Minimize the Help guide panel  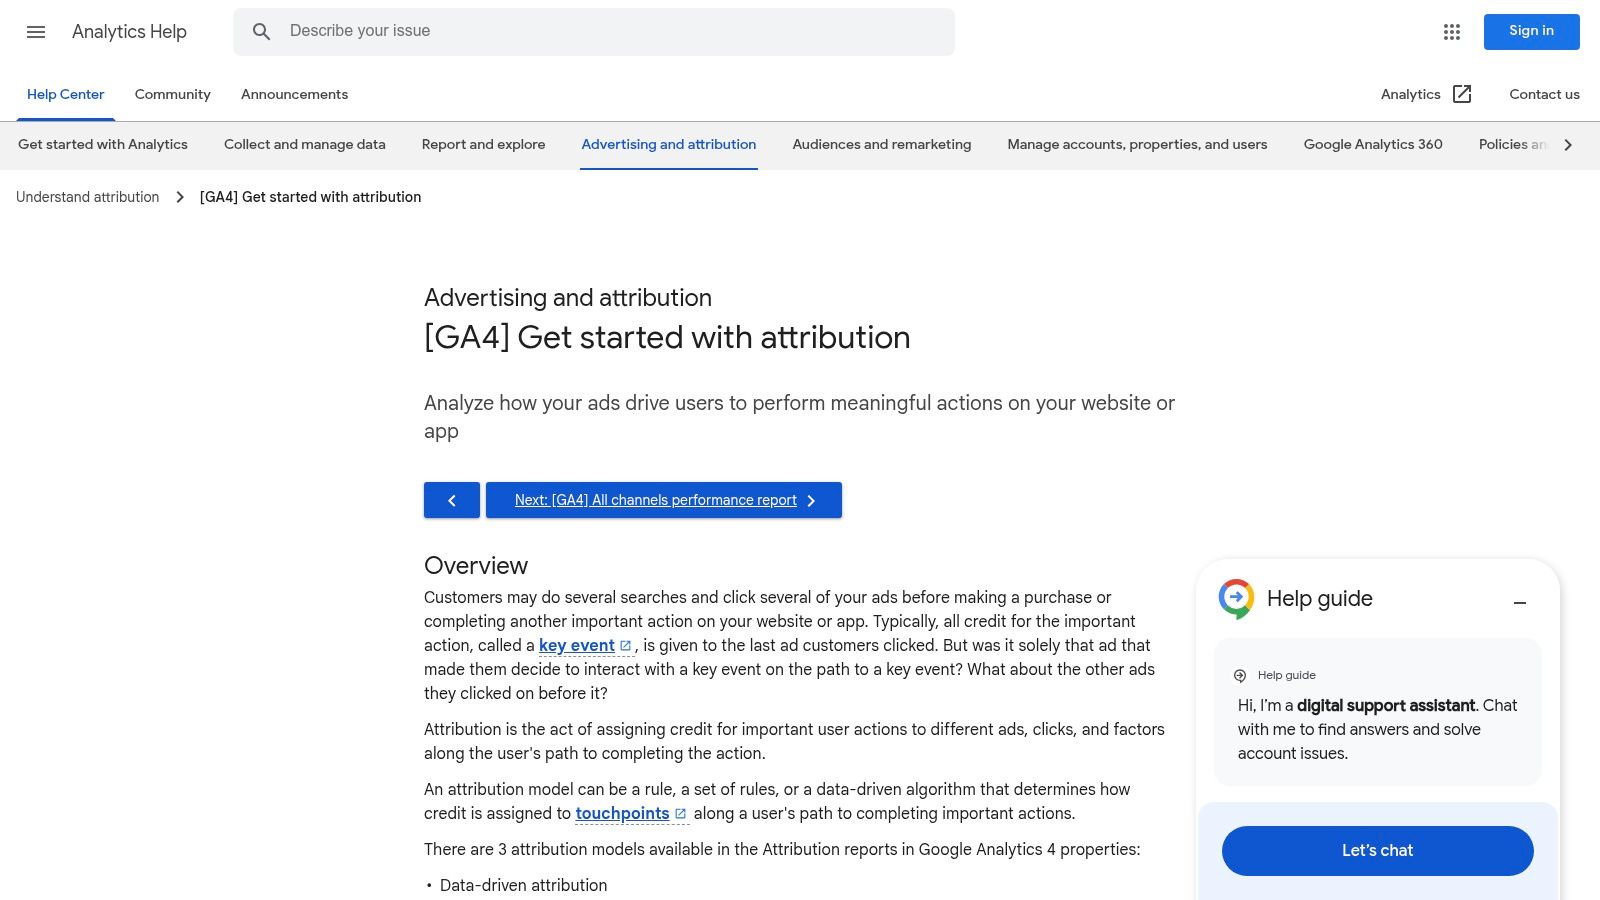pos(1520,602)
